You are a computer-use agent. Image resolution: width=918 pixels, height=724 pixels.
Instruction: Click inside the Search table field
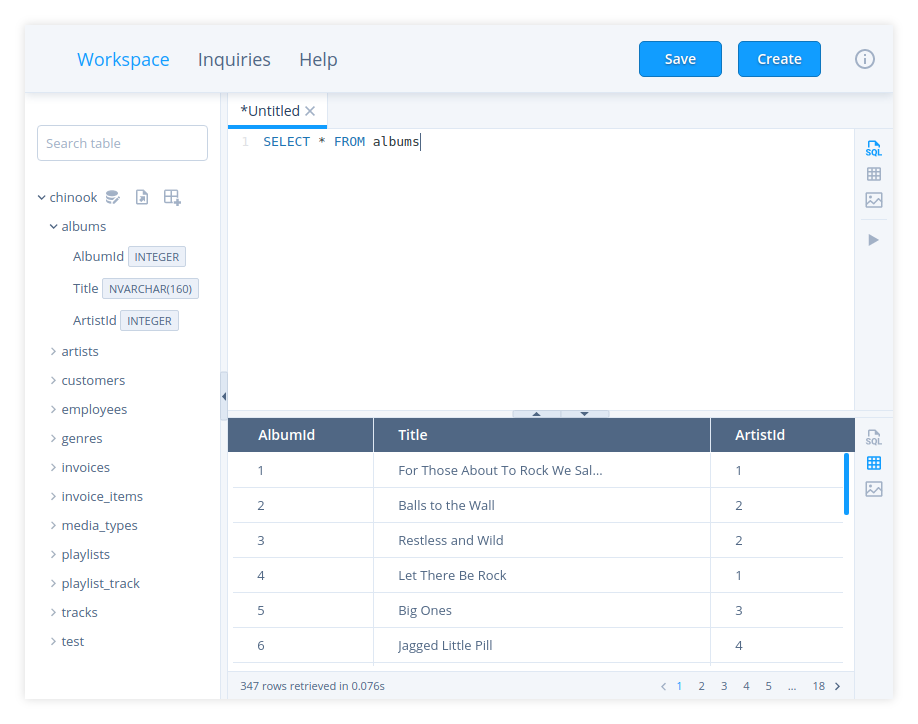(x=122, y=143)
